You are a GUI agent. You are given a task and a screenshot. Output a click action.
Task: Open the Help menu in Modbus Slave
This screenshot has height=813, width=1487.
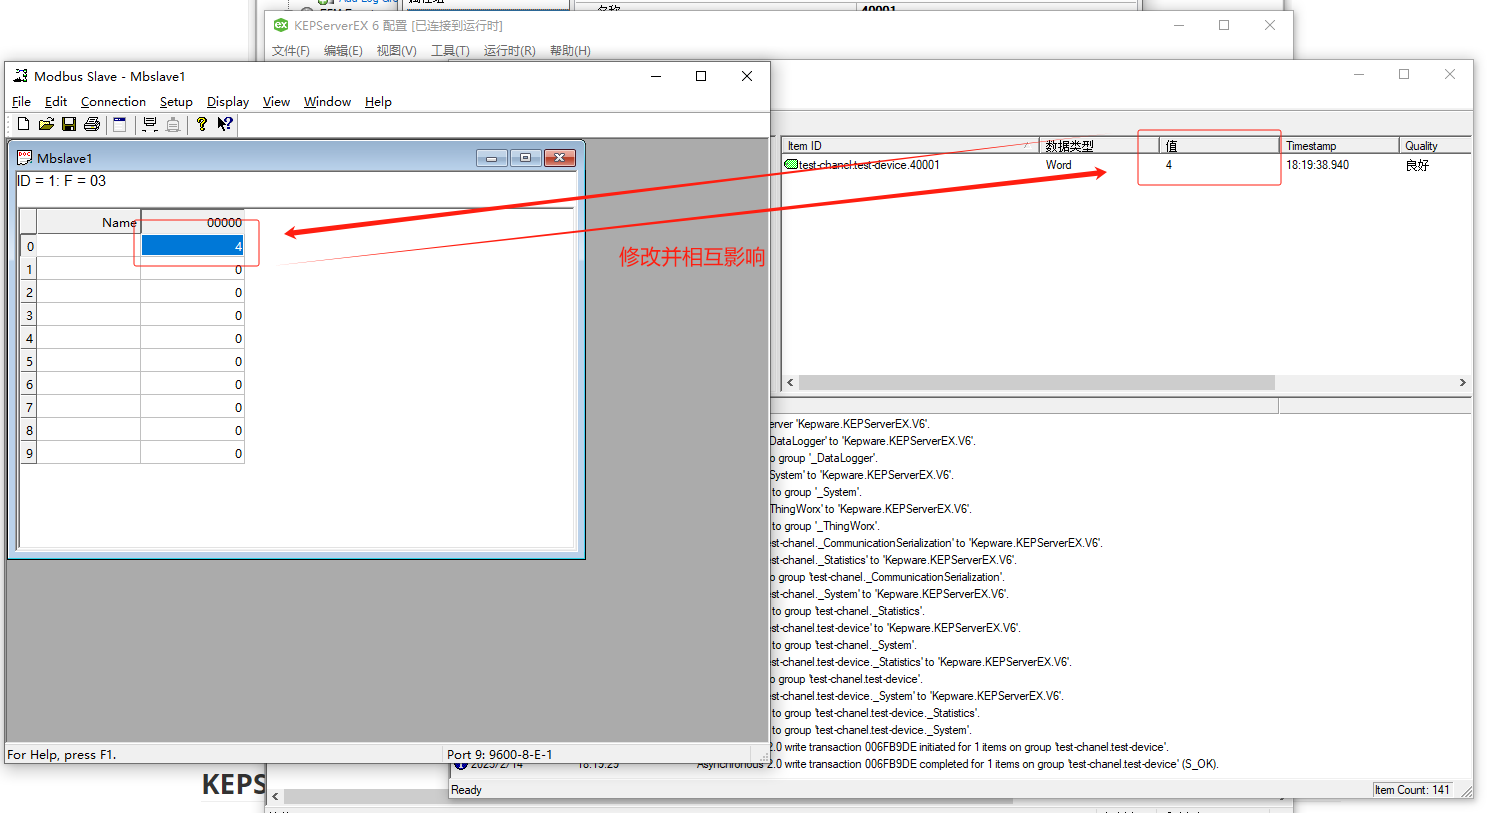[378, 102]
